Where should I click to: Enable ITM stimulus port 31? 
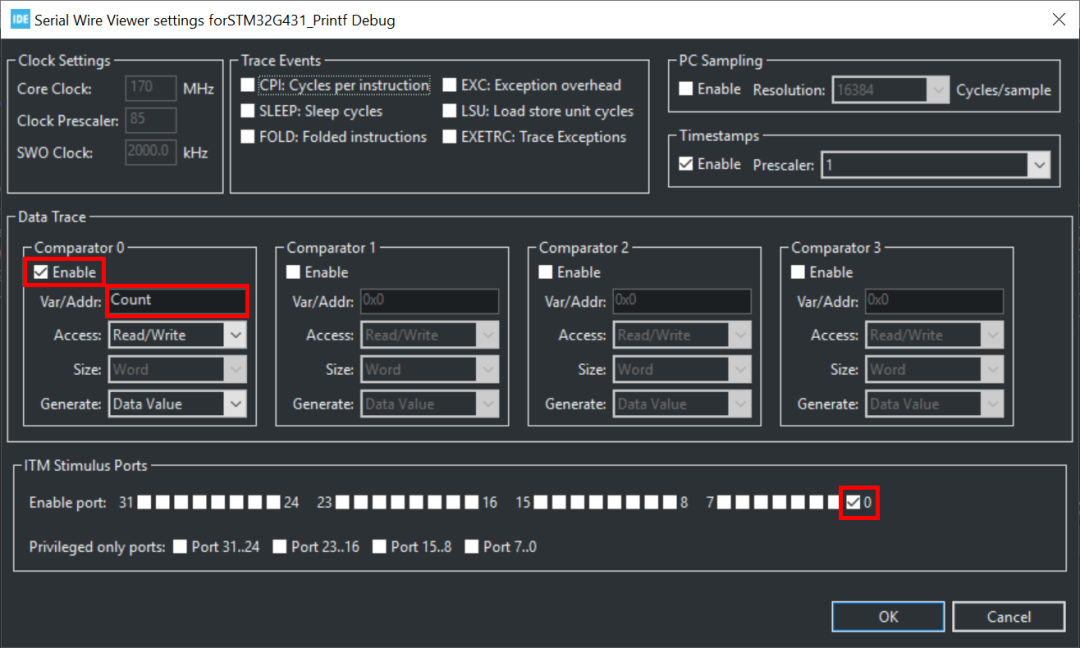(144, 502)
